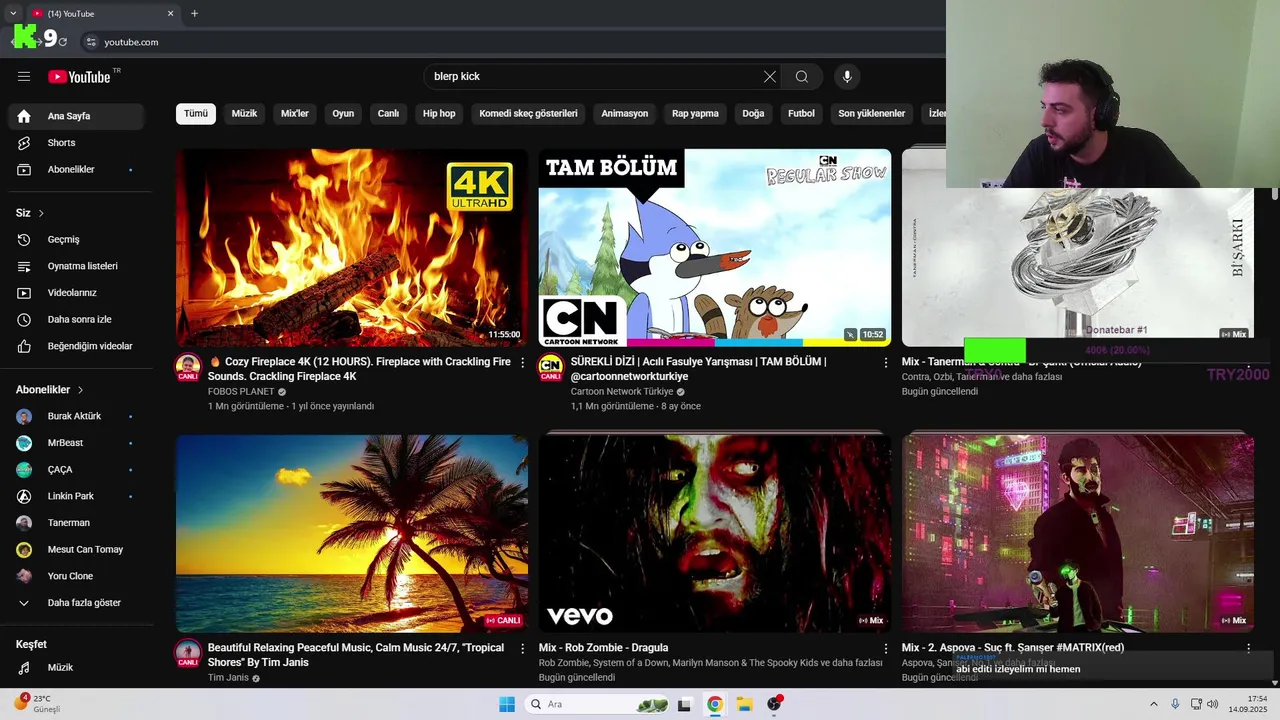Open Cozy Fireplace 4K video title

359,369
